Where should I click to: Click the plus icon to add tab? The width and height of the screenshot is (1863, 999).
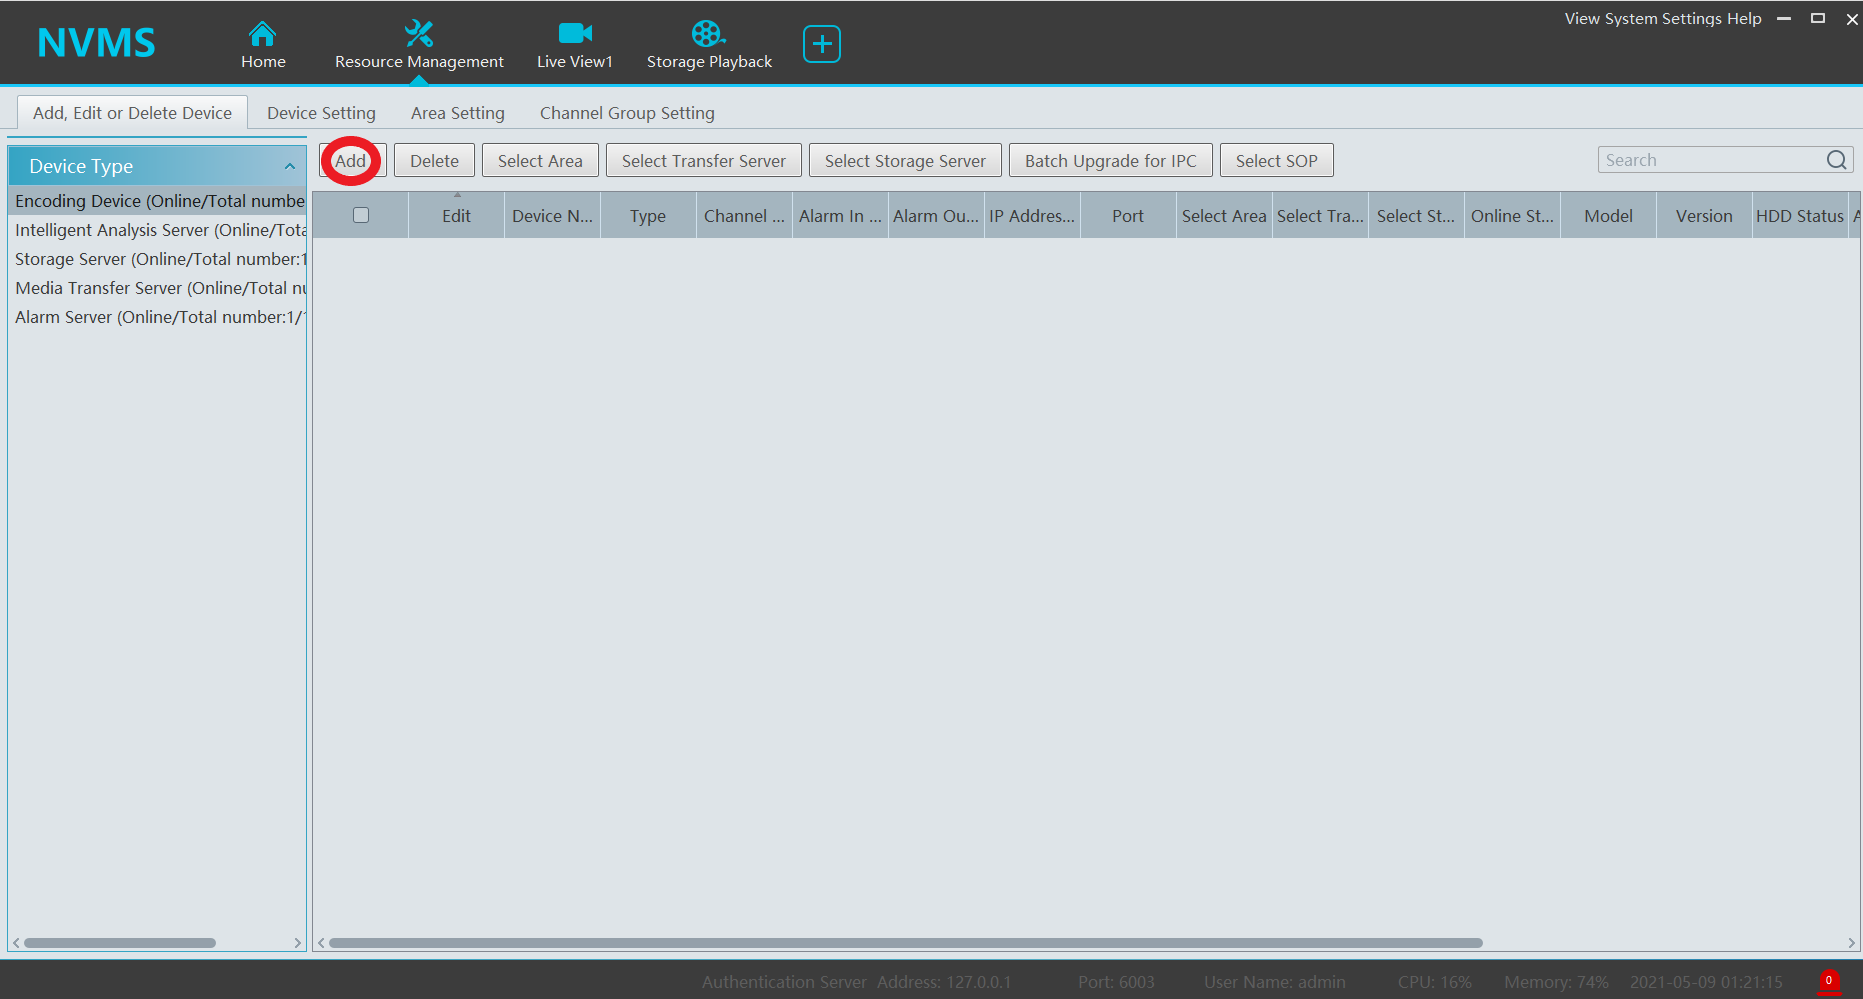(821, 44)
